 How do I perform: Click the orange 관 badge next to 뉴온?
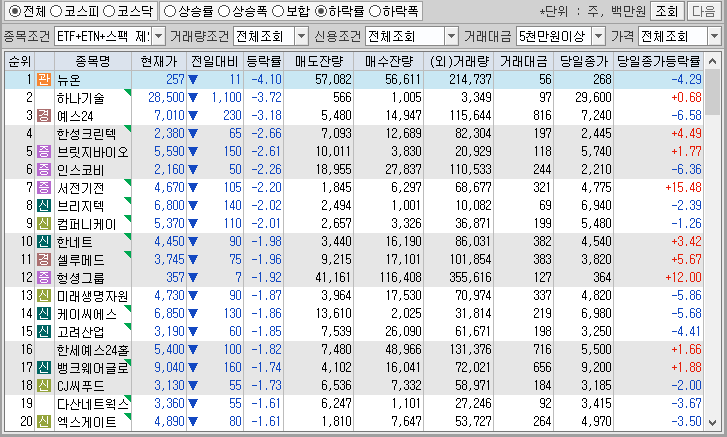[44, 80]
